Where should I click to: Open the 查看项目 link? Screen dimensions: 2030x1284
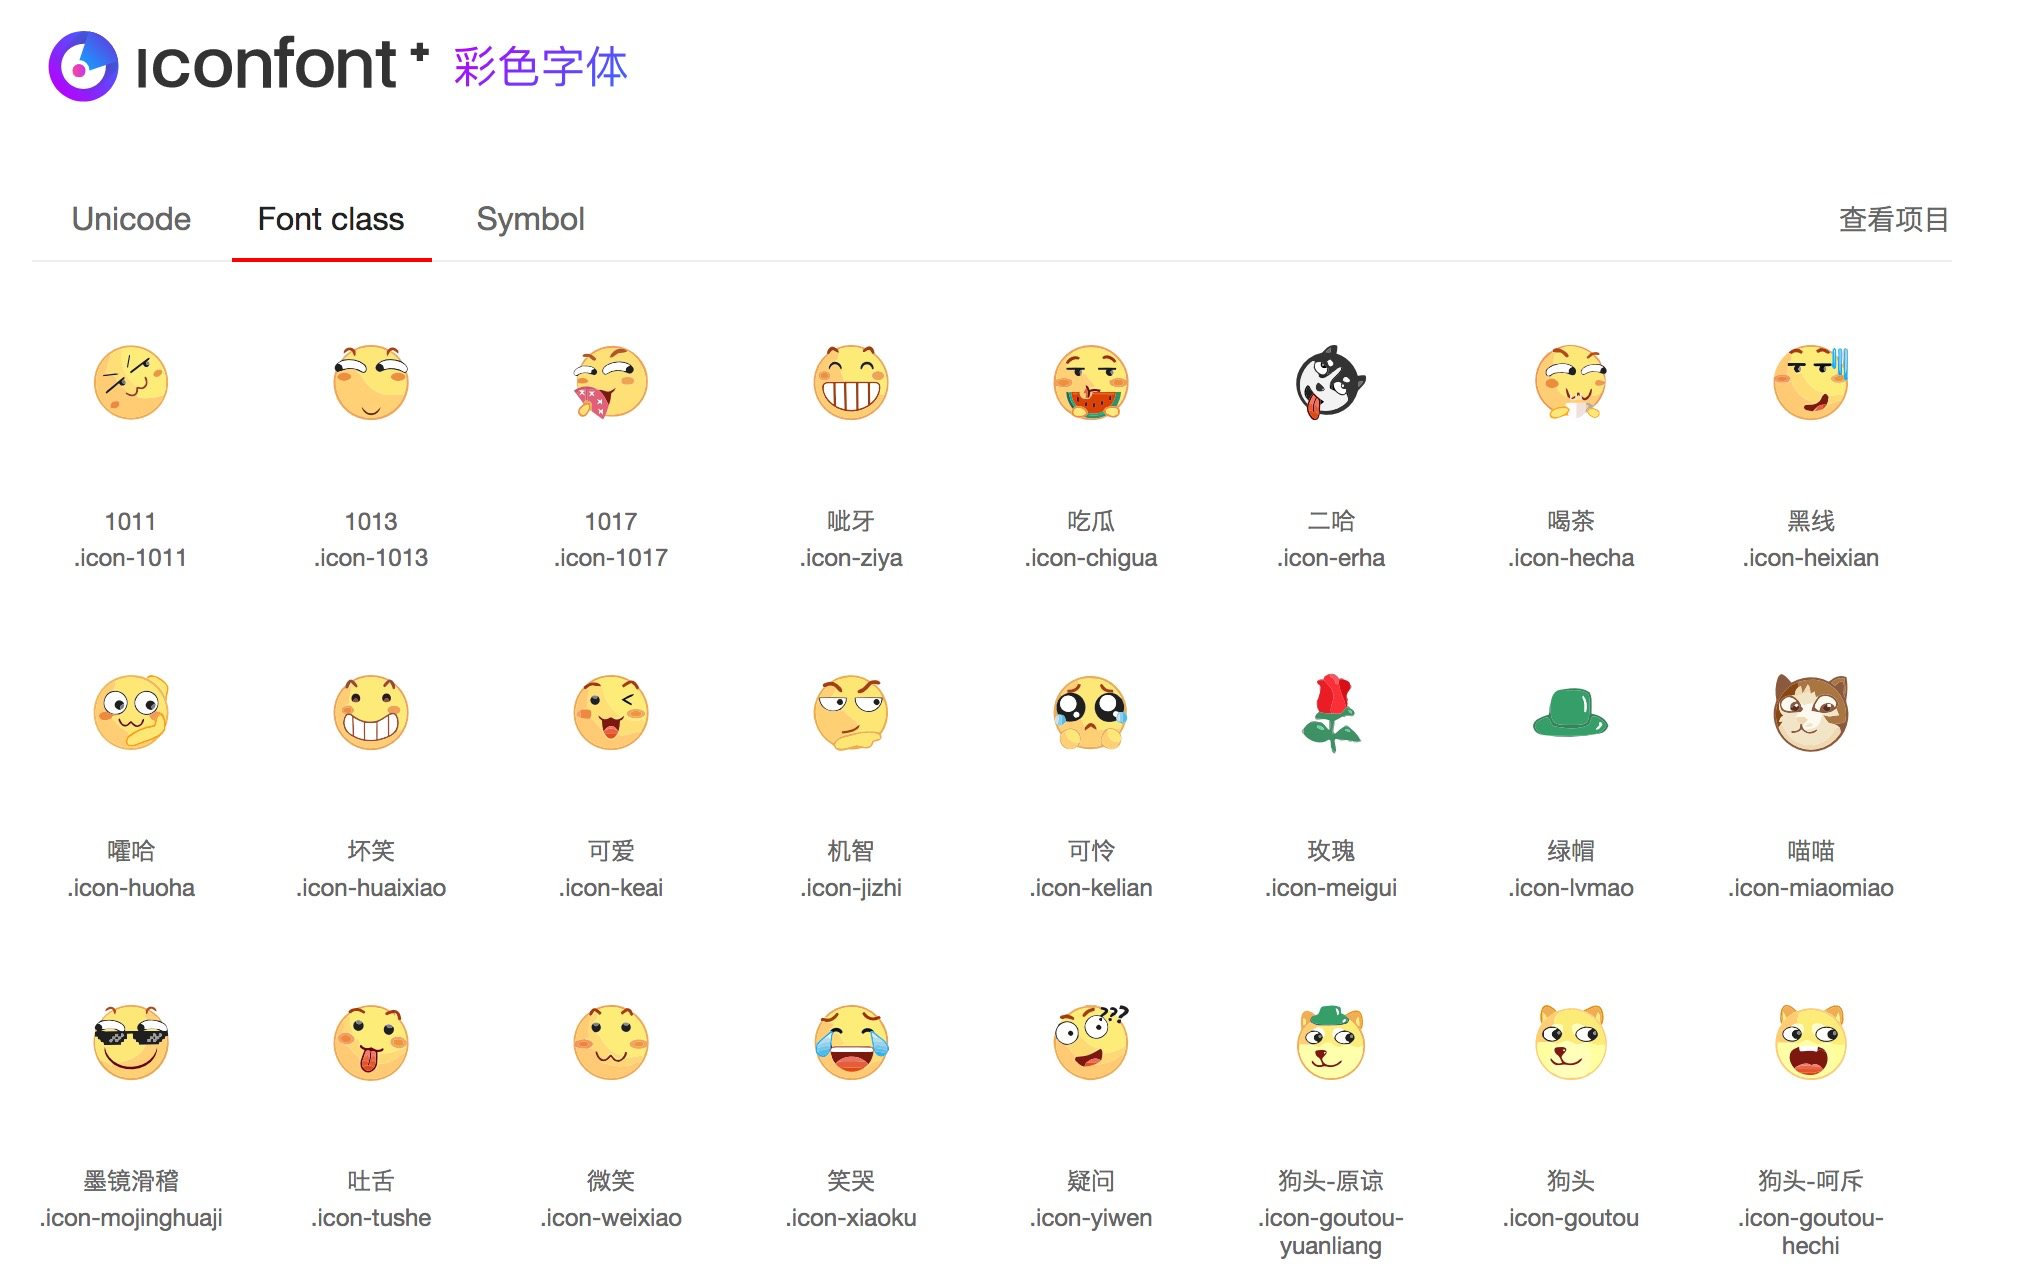1893,219
